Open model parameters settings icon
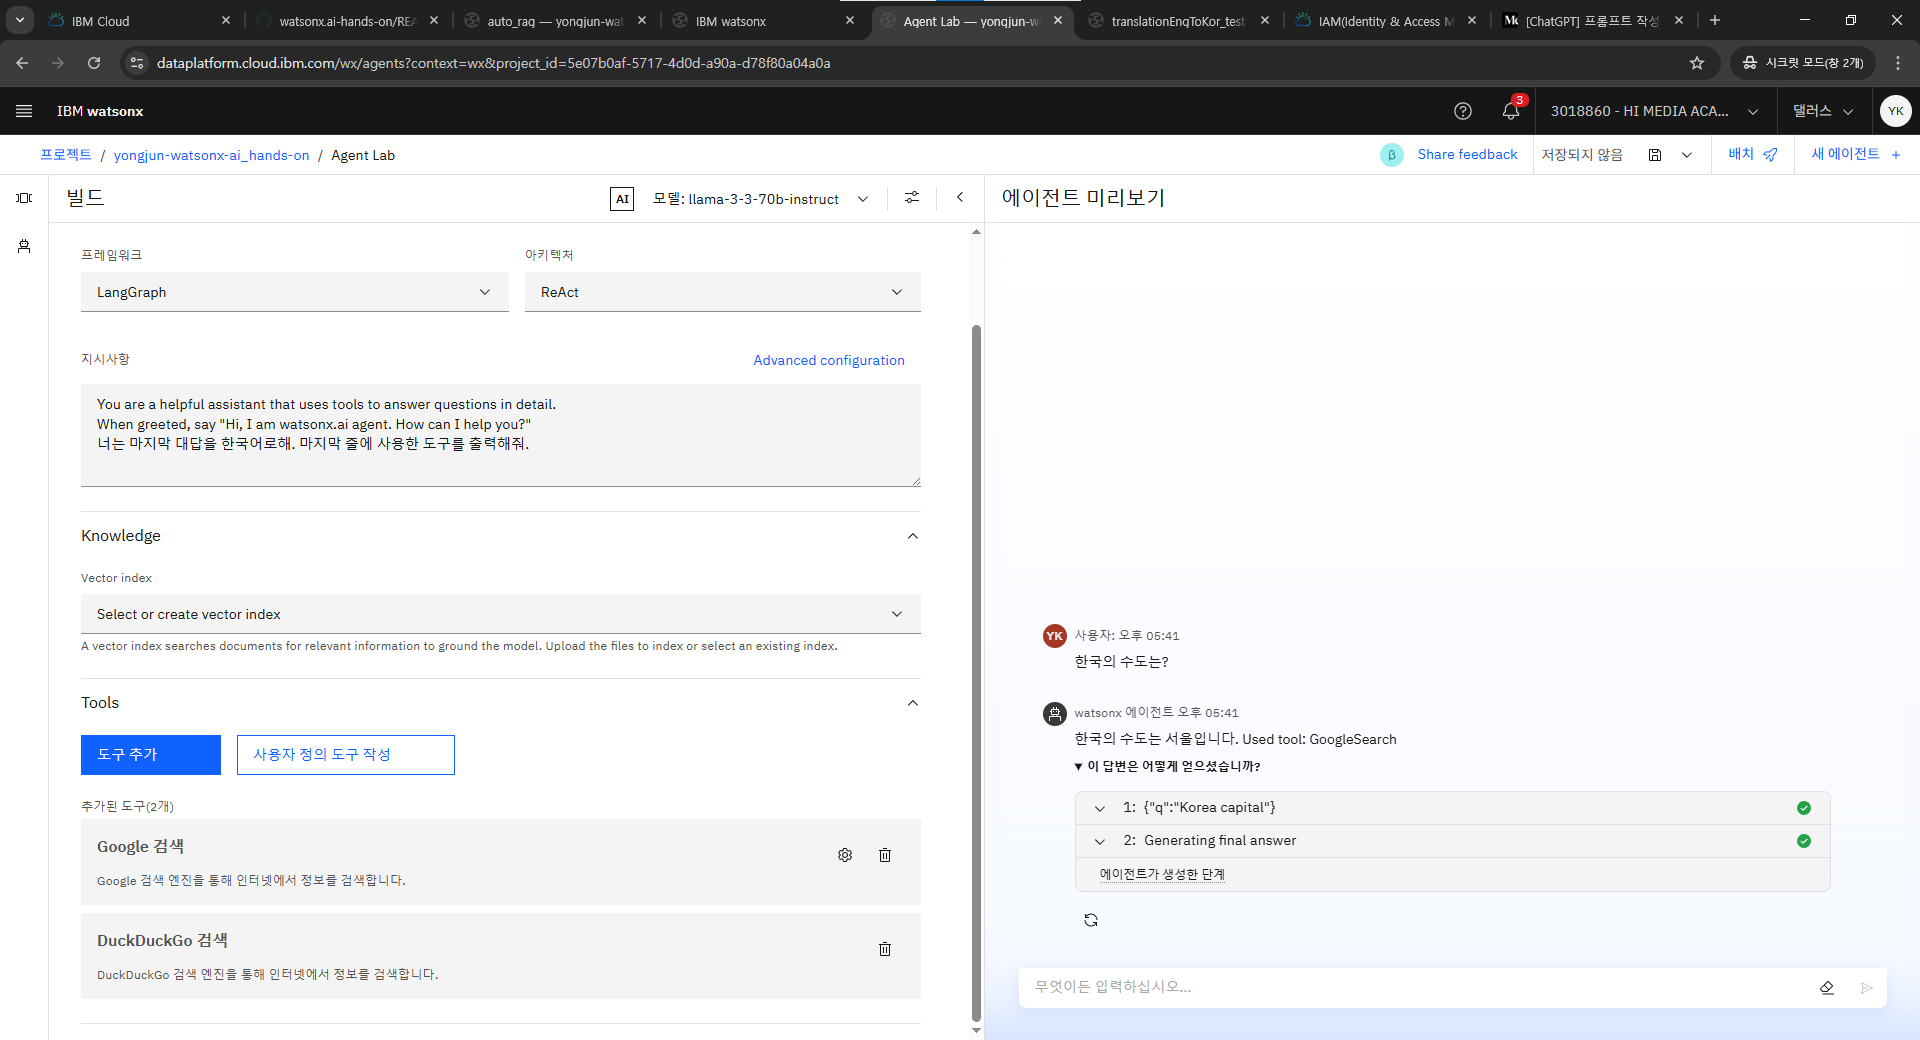Viewport: 1920px width, 1040px height. 912,198
